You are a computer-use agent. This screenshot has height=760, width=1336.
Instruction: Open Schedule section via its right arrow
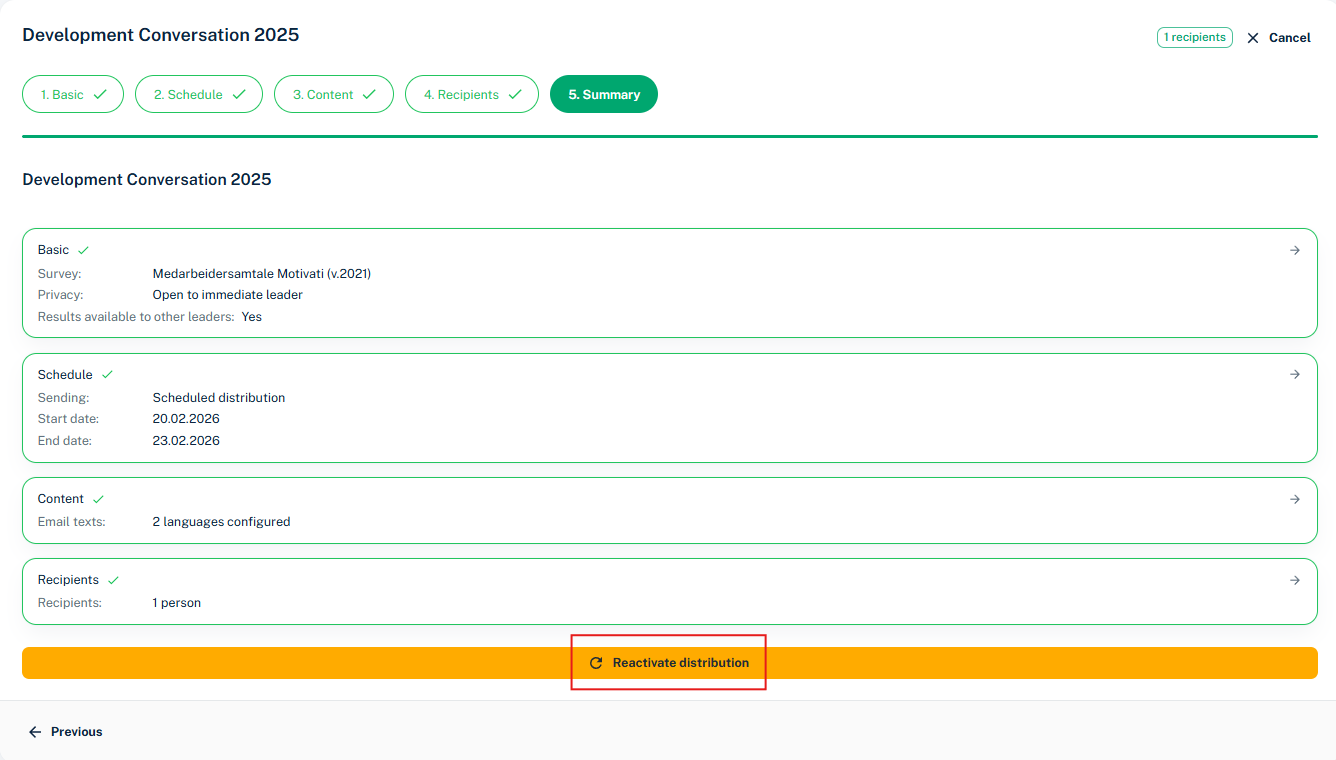pos(1295,374)
